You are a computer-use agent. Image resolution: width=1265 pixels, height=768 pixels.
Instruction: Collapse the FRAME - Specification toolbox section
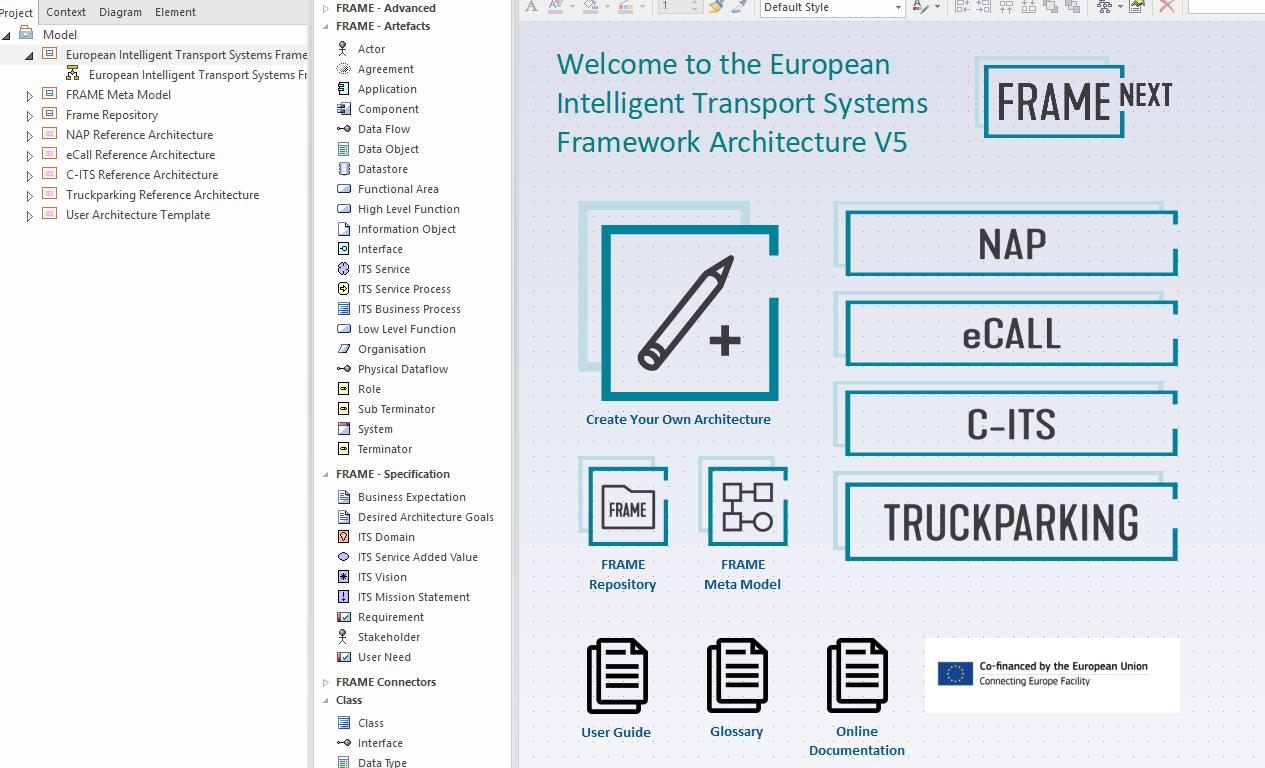click(x=325, y=475)
